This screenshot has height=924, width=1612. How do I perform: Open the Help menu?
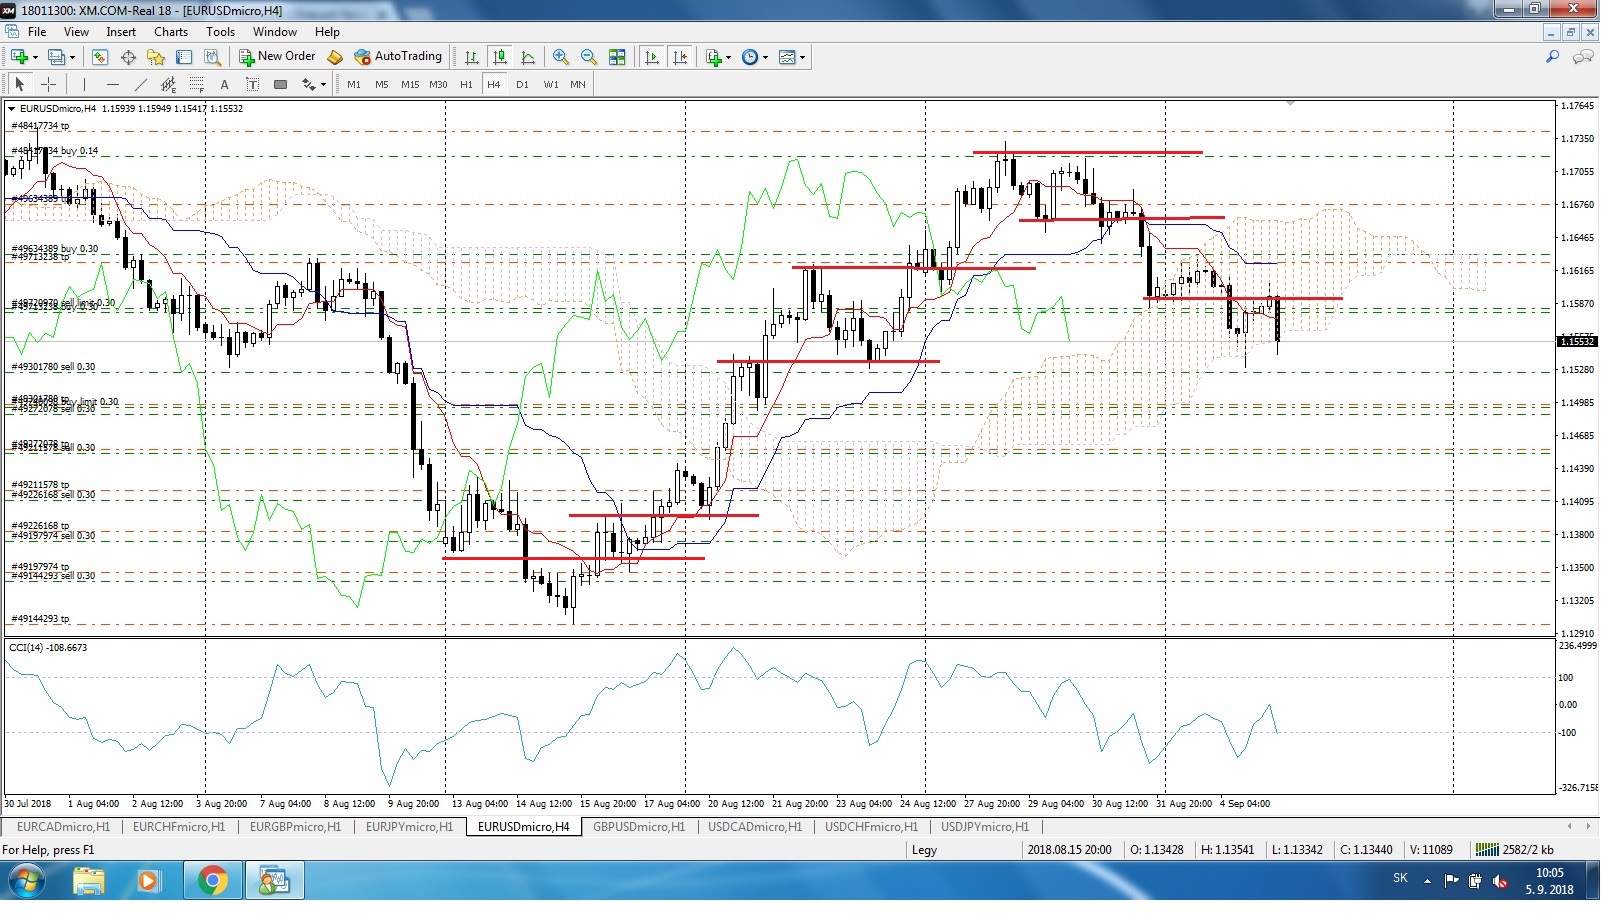point(327,31)
